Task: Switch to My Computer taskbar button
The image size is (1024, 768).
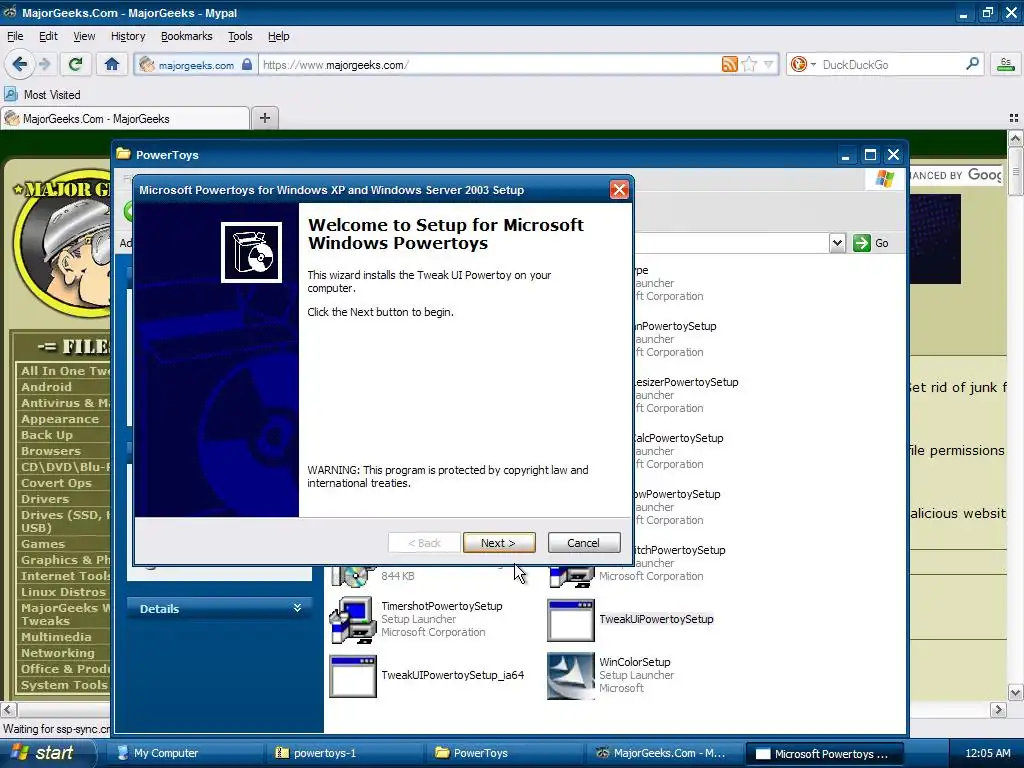Action: click(x=184, y=753)
